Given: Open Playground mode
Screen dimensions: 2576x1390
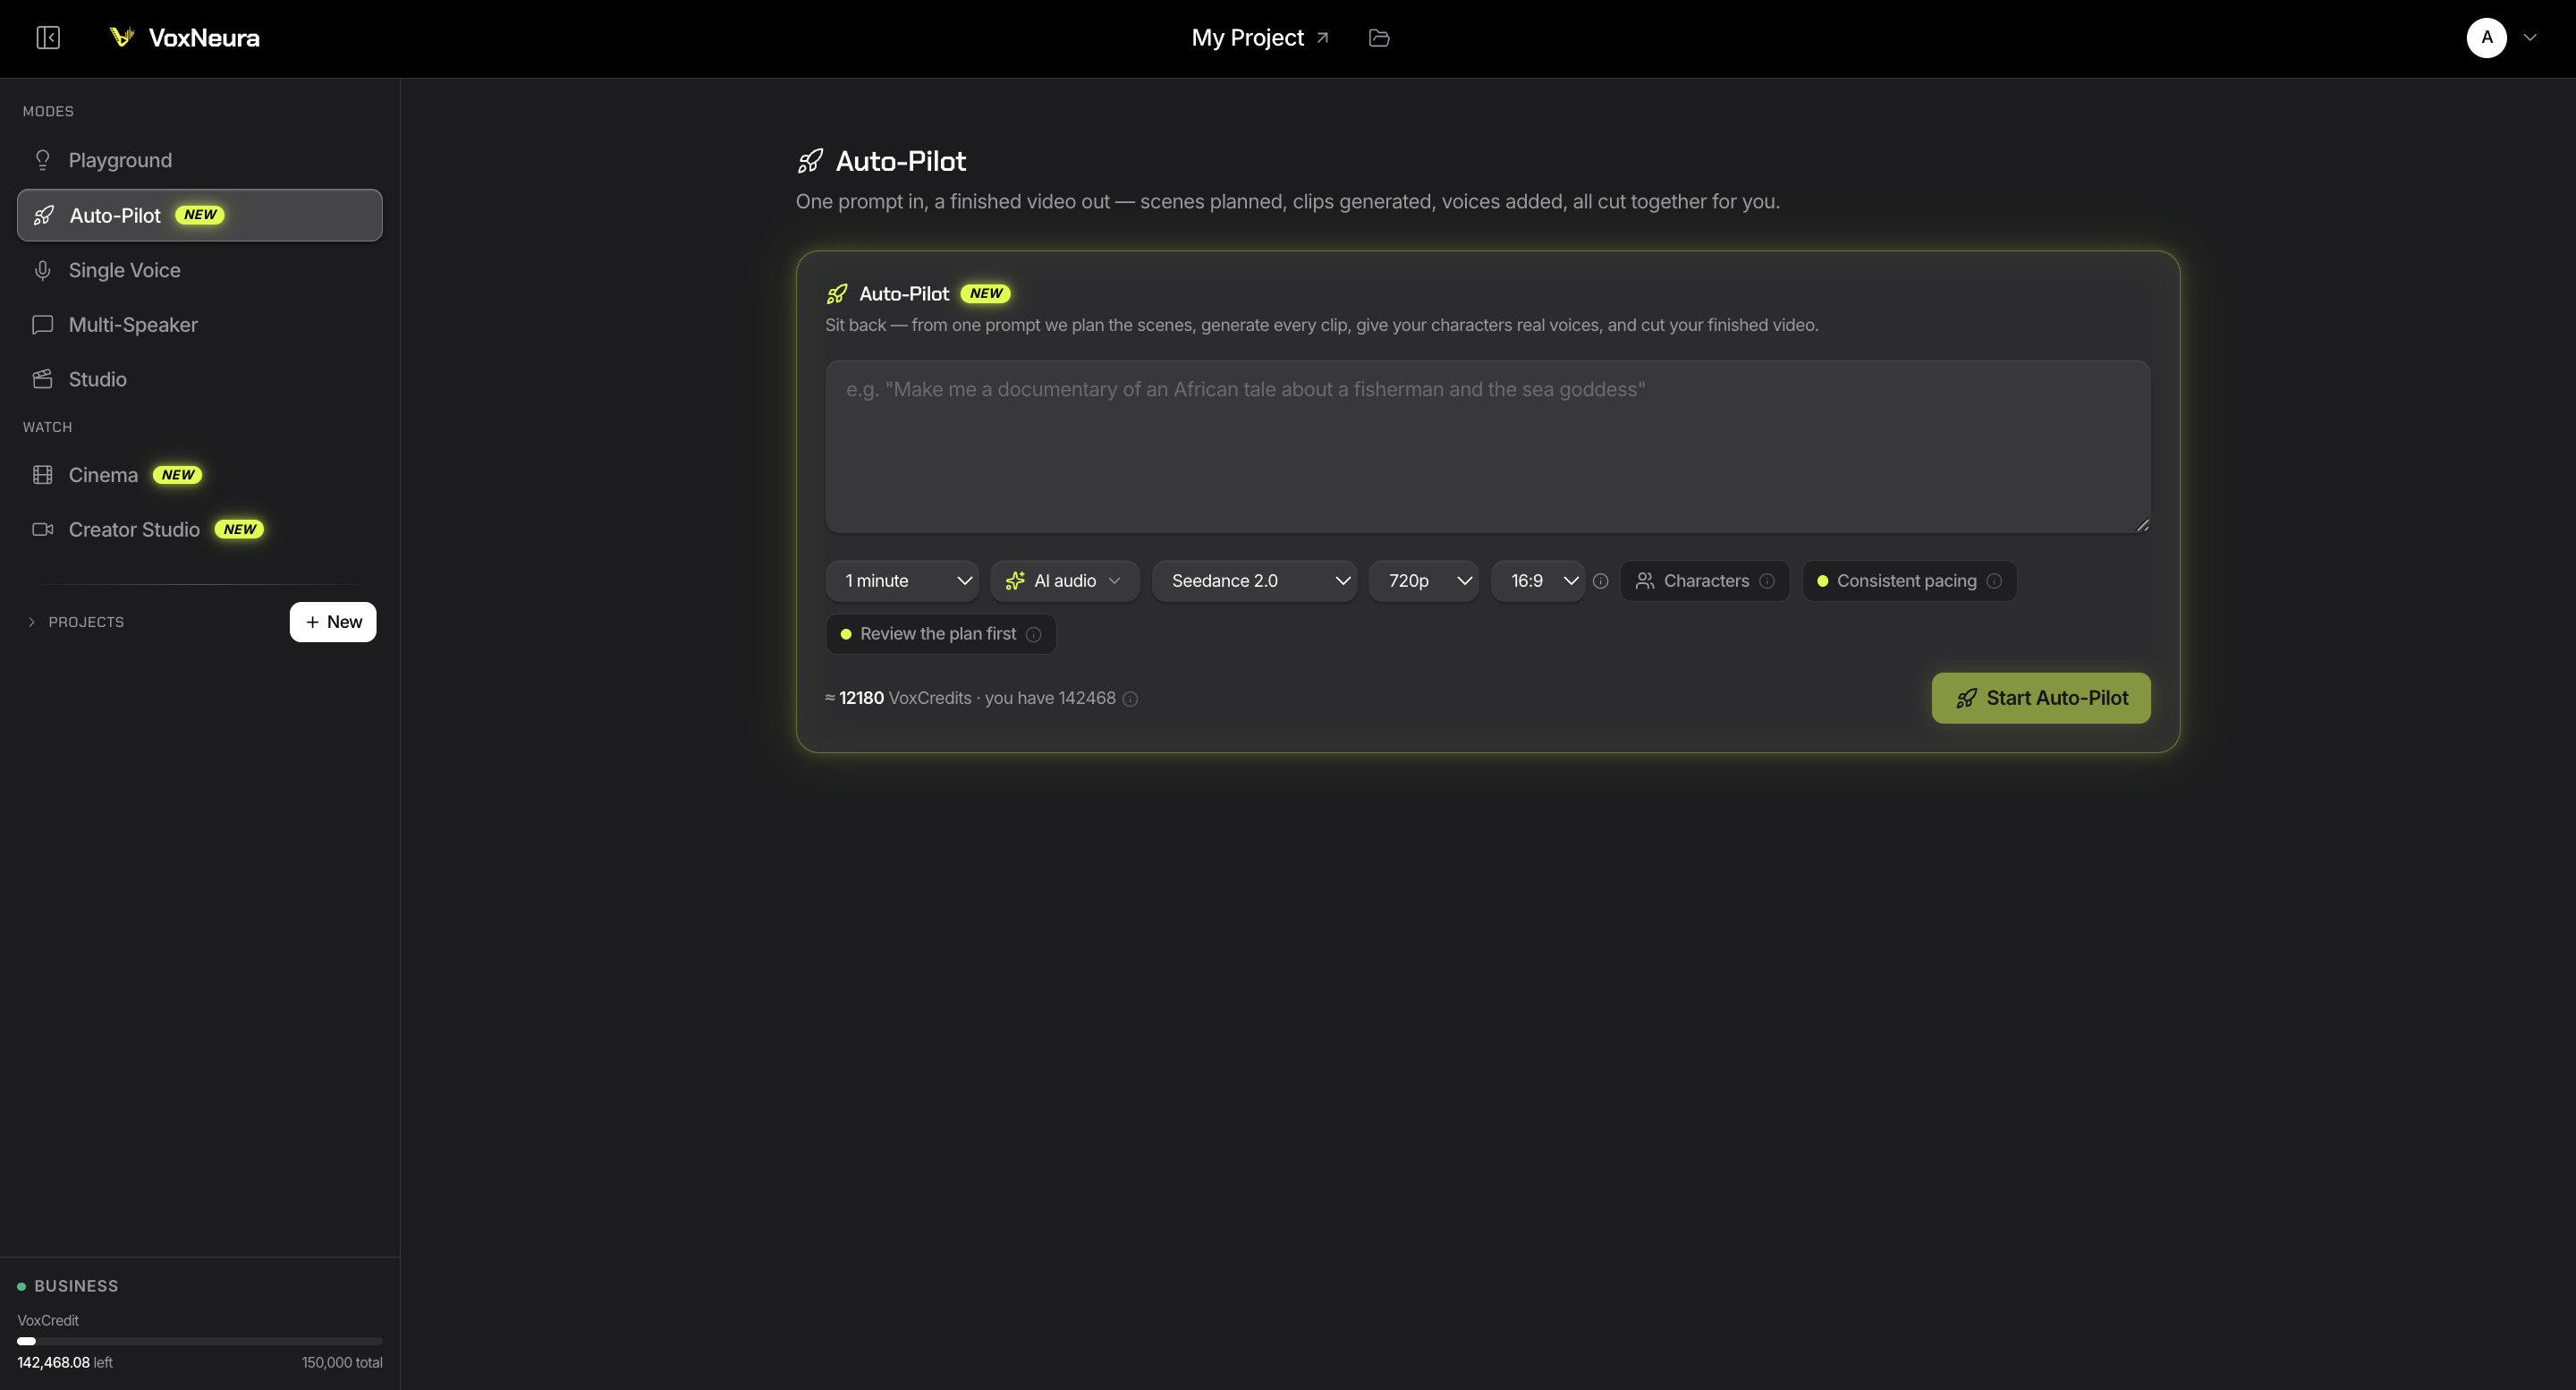Looking at the screenshot, I should 200,160.
